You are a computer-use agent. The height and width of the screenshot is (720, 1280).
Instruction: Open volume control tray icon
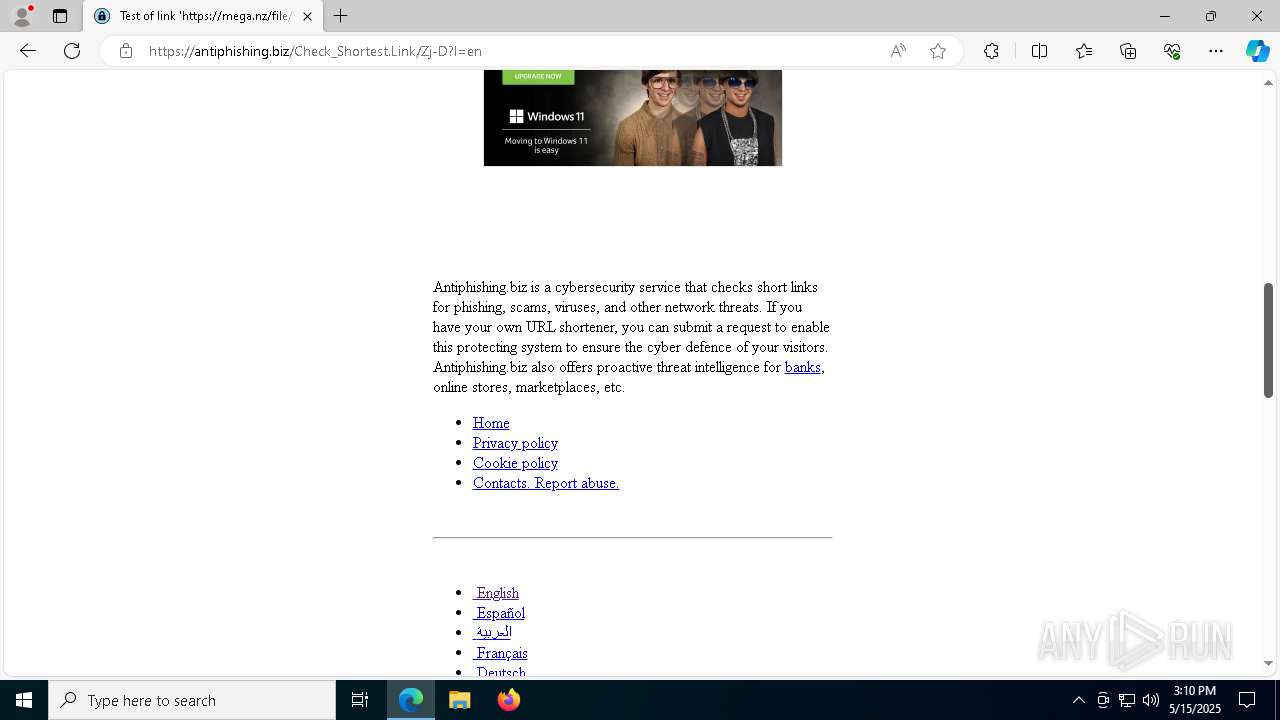[1151, 700]
